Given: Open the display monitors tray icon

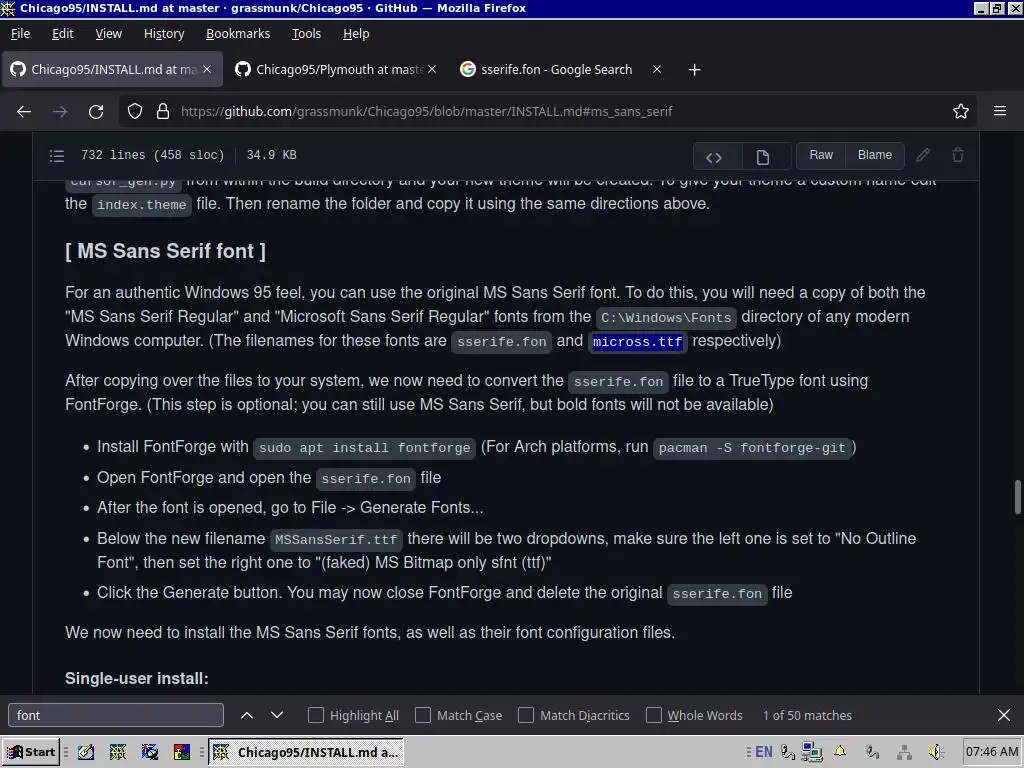Looking at the screenshot, I should [812, 752].
